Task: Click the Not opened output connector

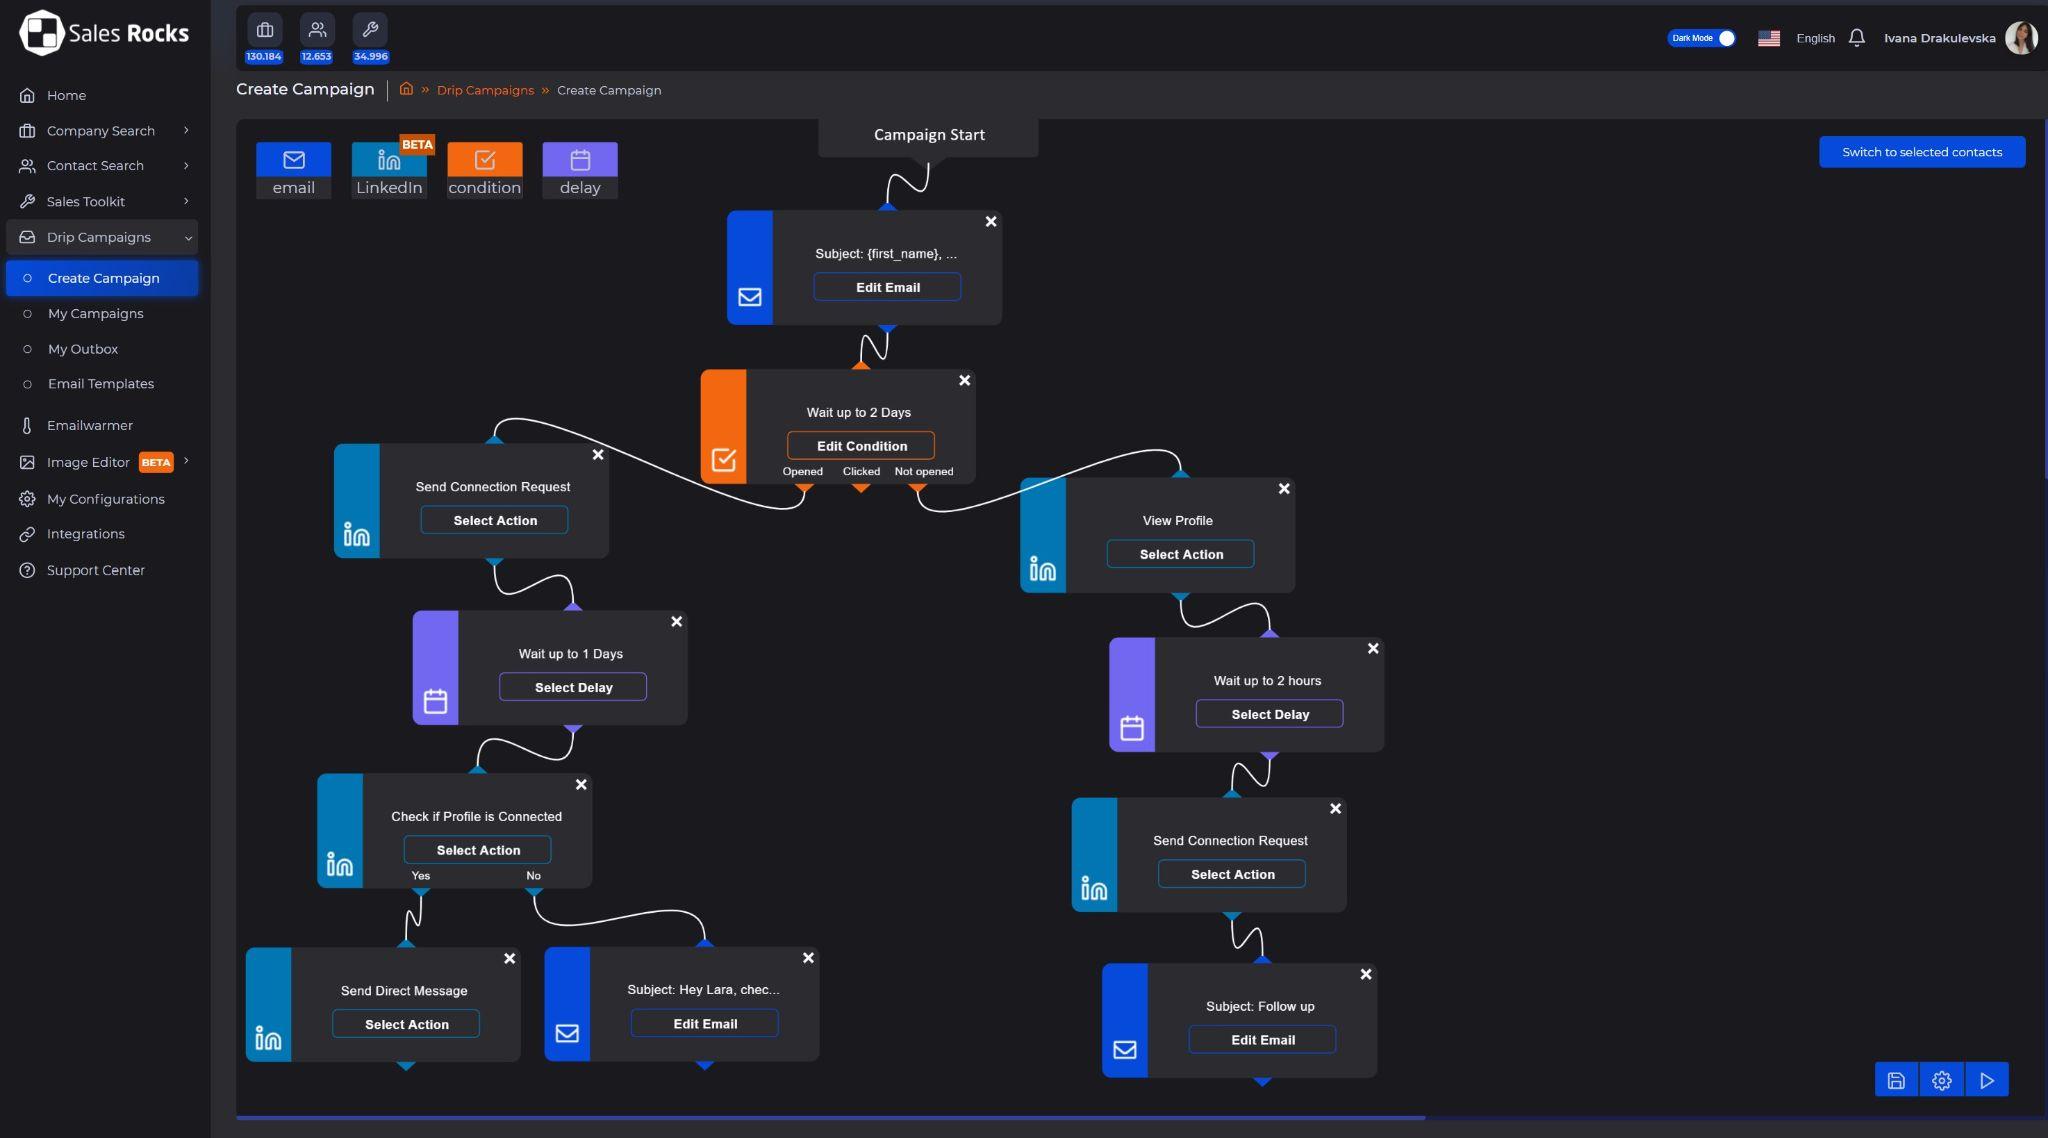Action: (x=918, y=487)
